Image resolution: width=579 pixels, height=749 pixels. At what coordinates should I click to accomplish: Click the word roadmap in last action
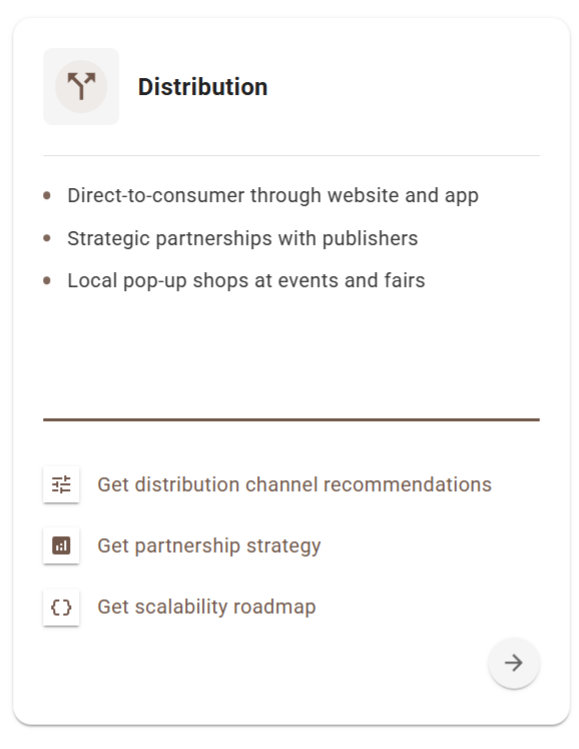coord(274,607)
